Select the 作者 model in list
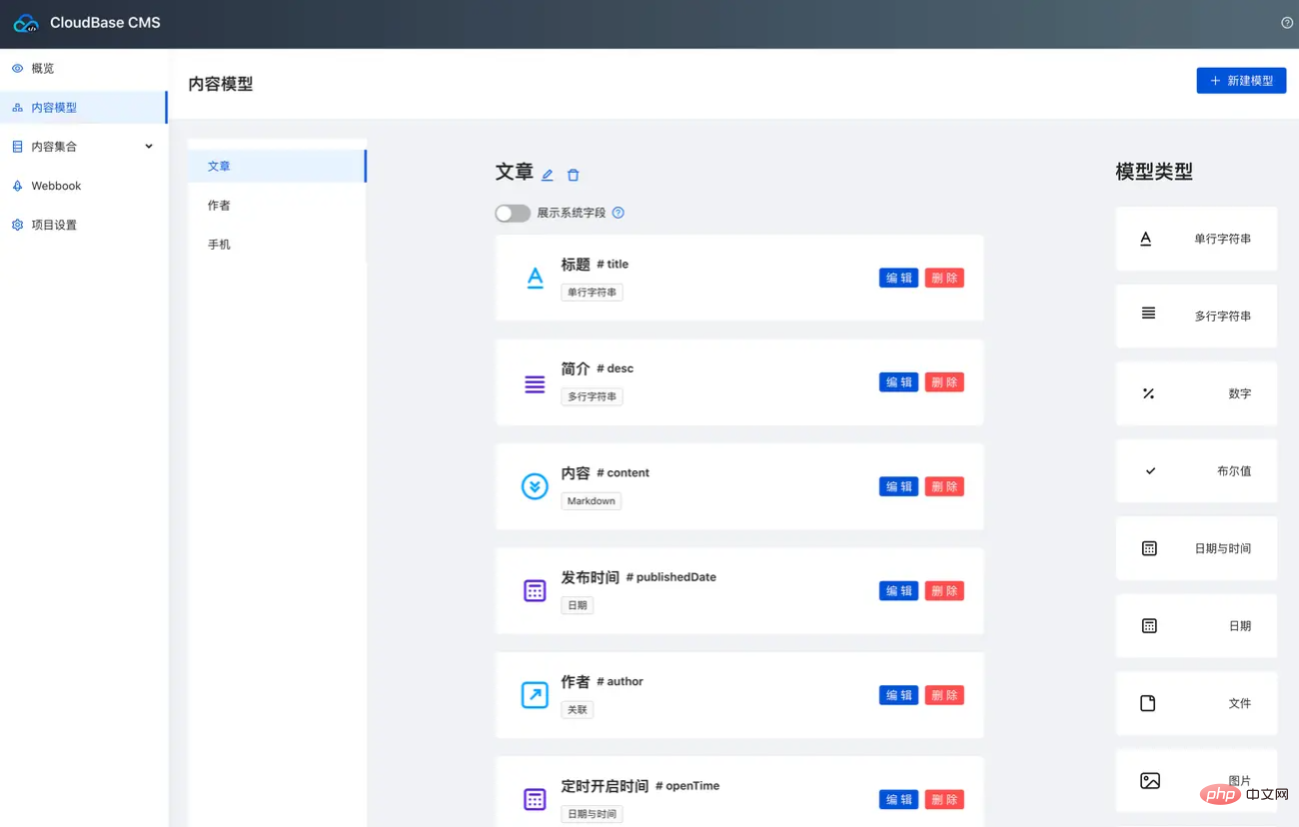 click(219, 205)
